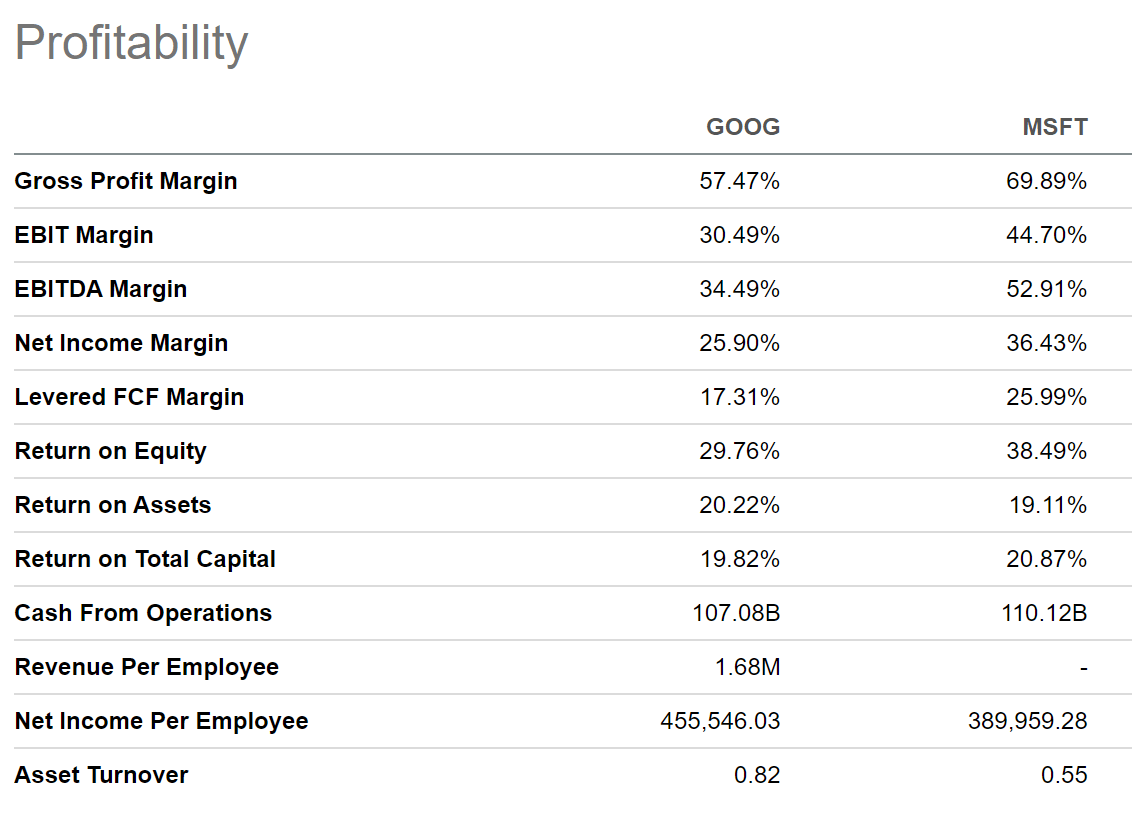Click the Net Income Per Employee label

[x=161, y=721]
